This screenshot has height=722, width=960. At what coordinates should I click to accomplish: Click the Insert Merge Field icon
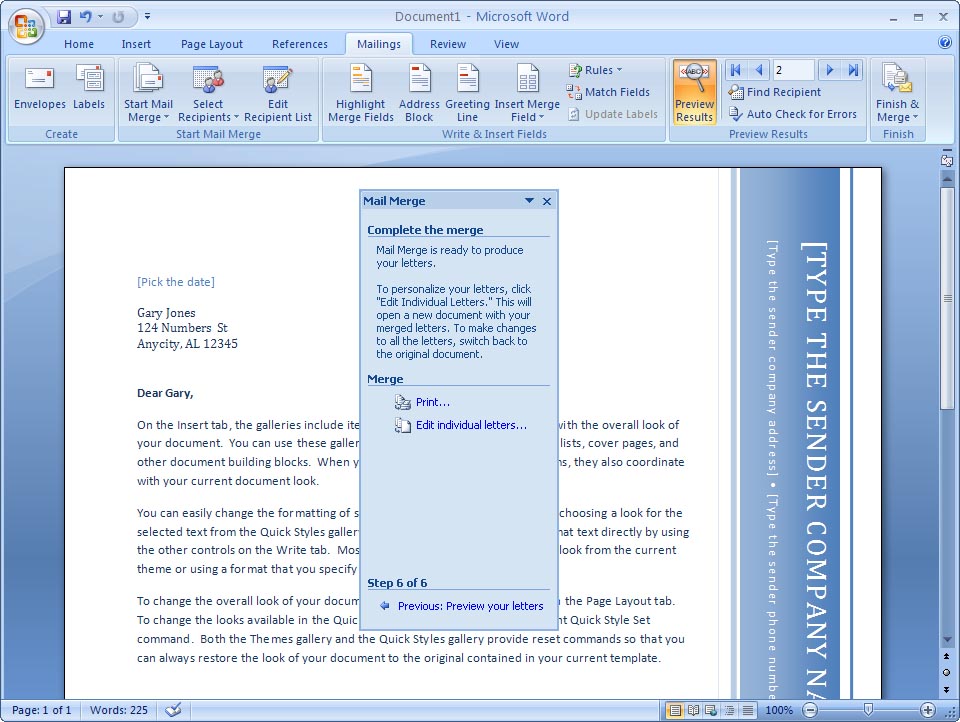[x=527, y=80]
